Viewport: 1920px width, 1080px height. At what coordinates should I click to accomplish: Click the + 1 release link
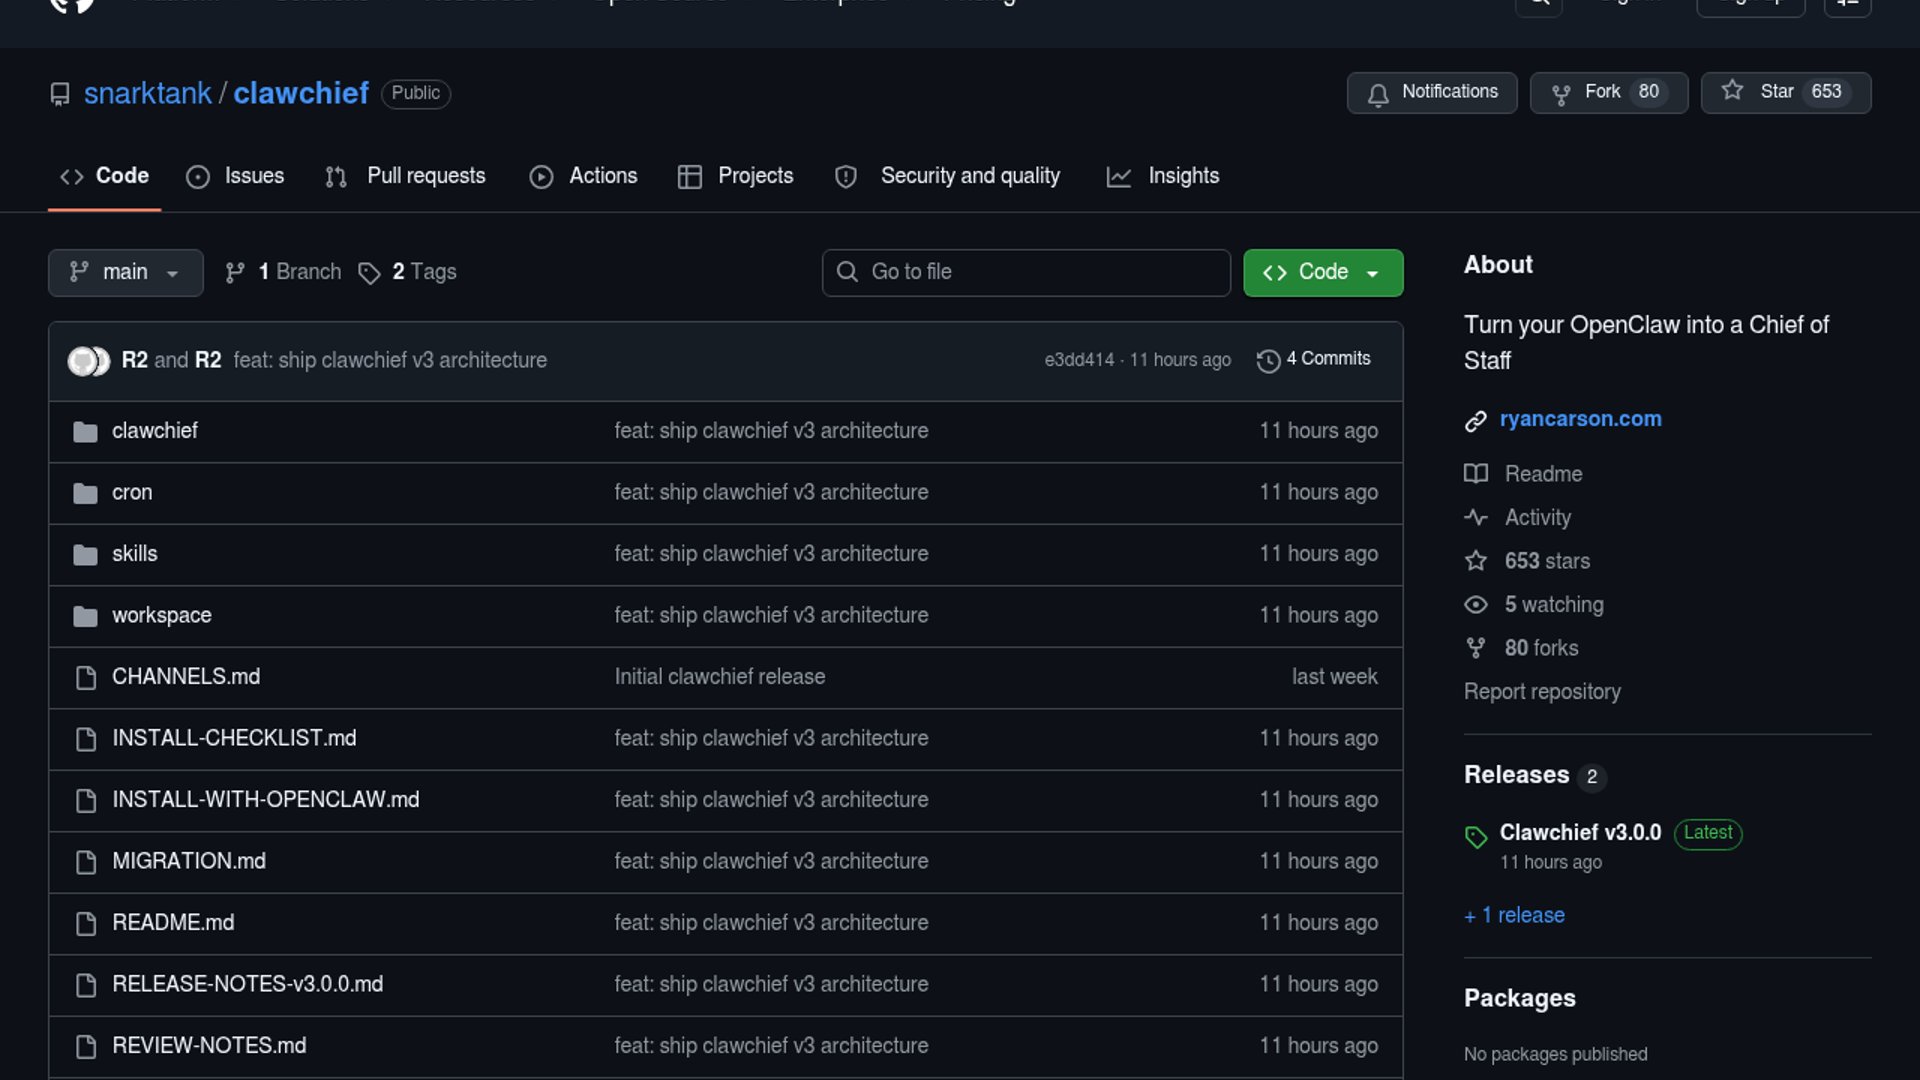[1514, 916]
